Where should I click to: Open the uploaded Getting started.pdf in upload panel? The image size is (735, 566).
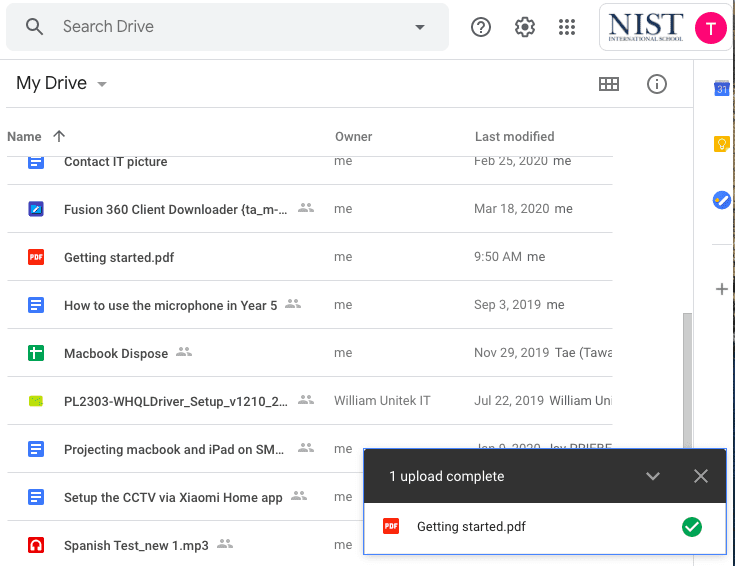coord(471,527)
